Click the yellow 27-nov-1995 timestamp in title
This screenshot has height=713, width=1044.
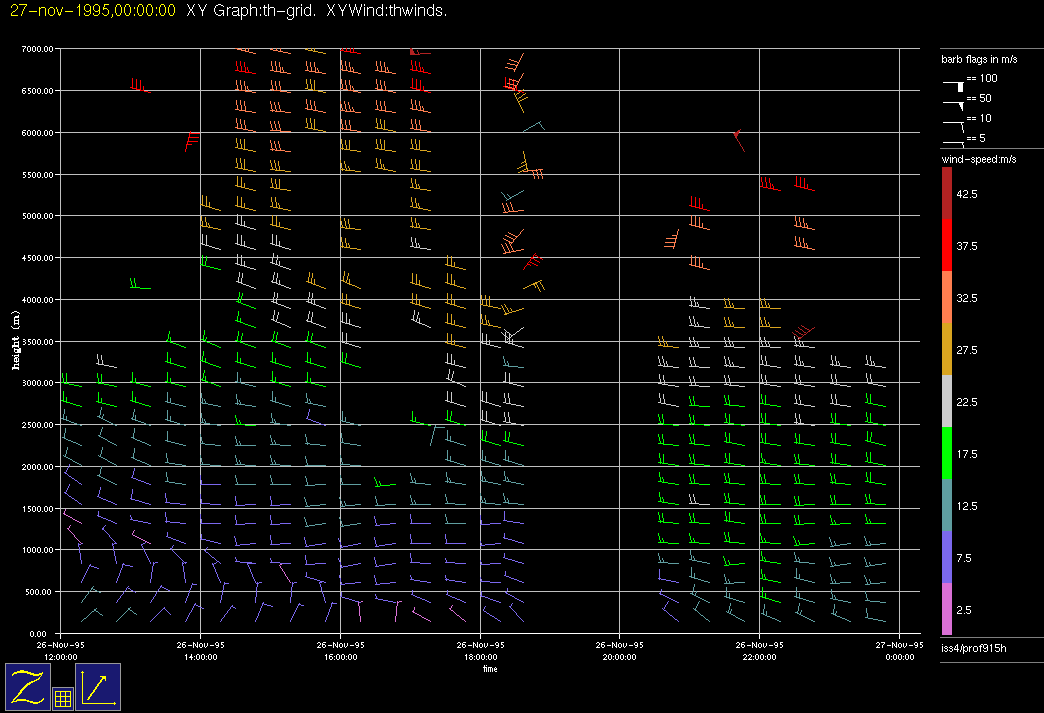(92, 11)
